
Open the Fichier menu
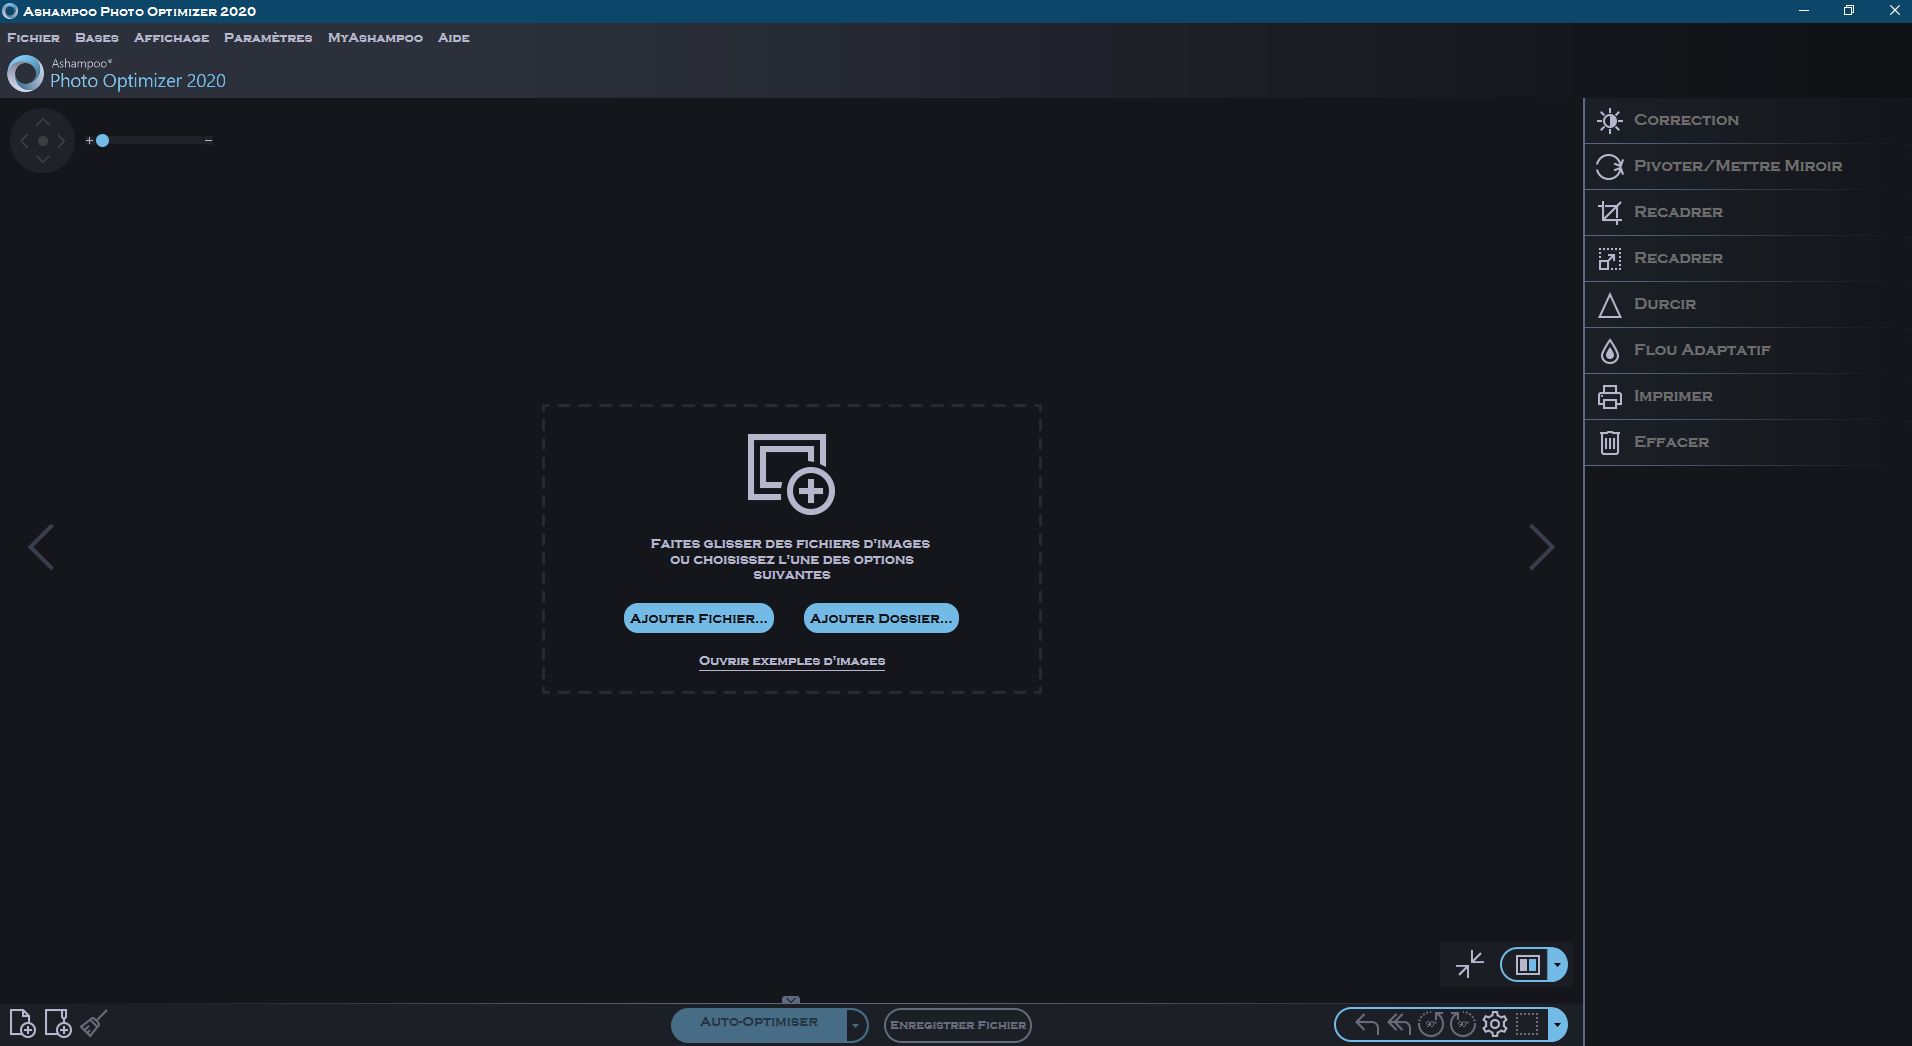pyautogui.click(x=33, y=38)
